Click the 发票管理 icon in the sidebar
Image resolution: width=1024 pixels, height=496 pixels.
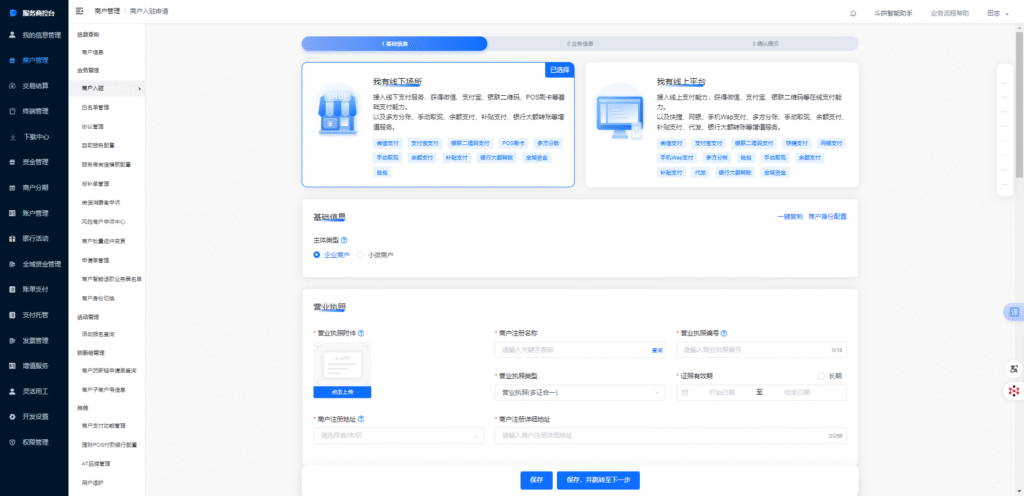[x=12, y=340]
